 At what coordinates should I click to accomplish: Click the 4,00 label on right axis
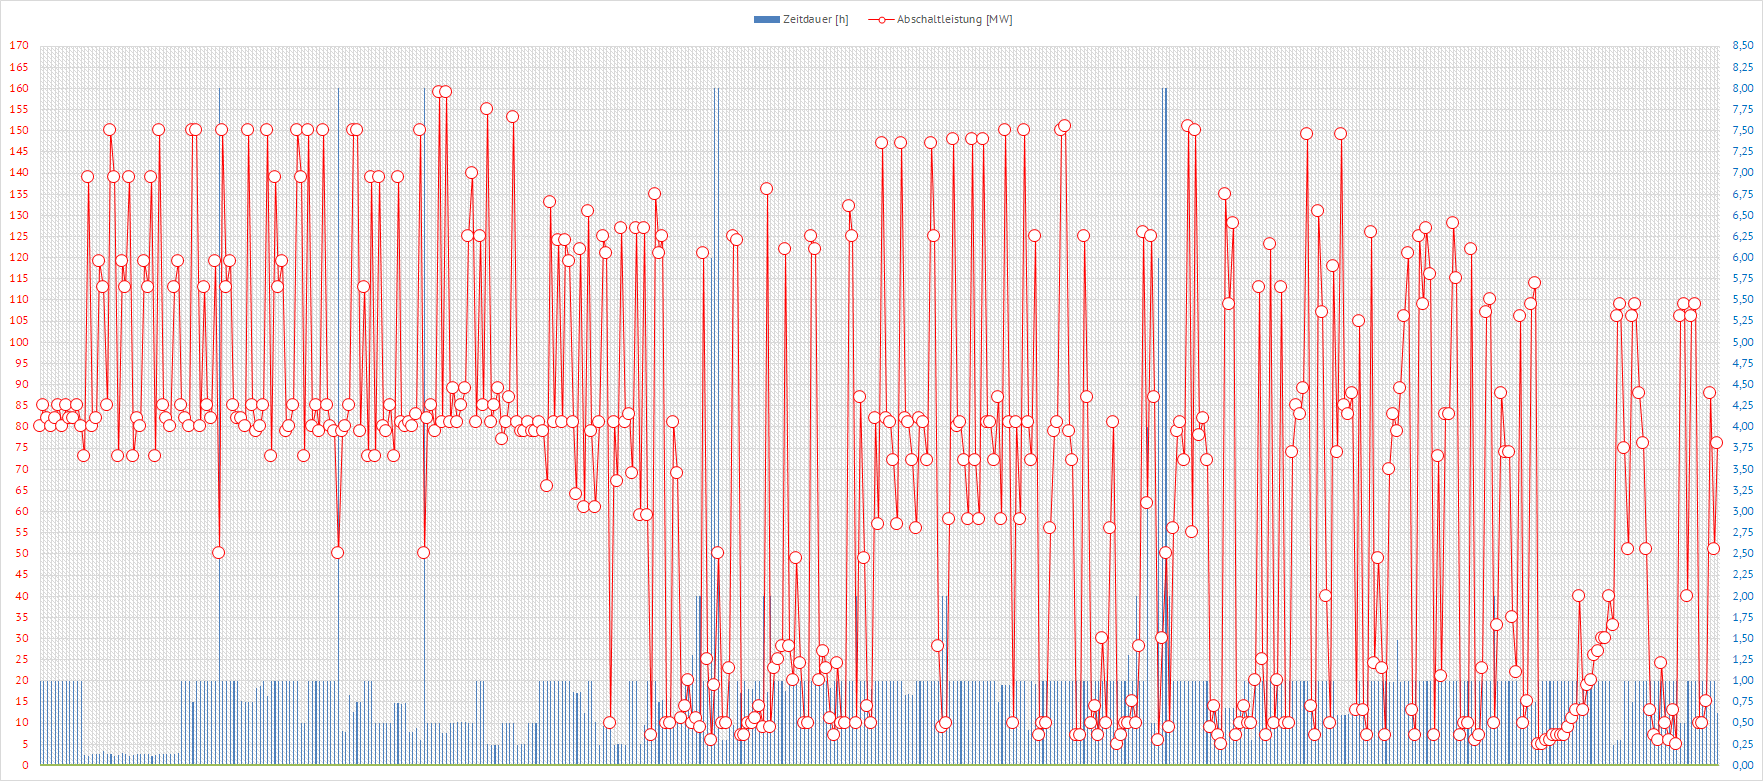coord(1742,427)
